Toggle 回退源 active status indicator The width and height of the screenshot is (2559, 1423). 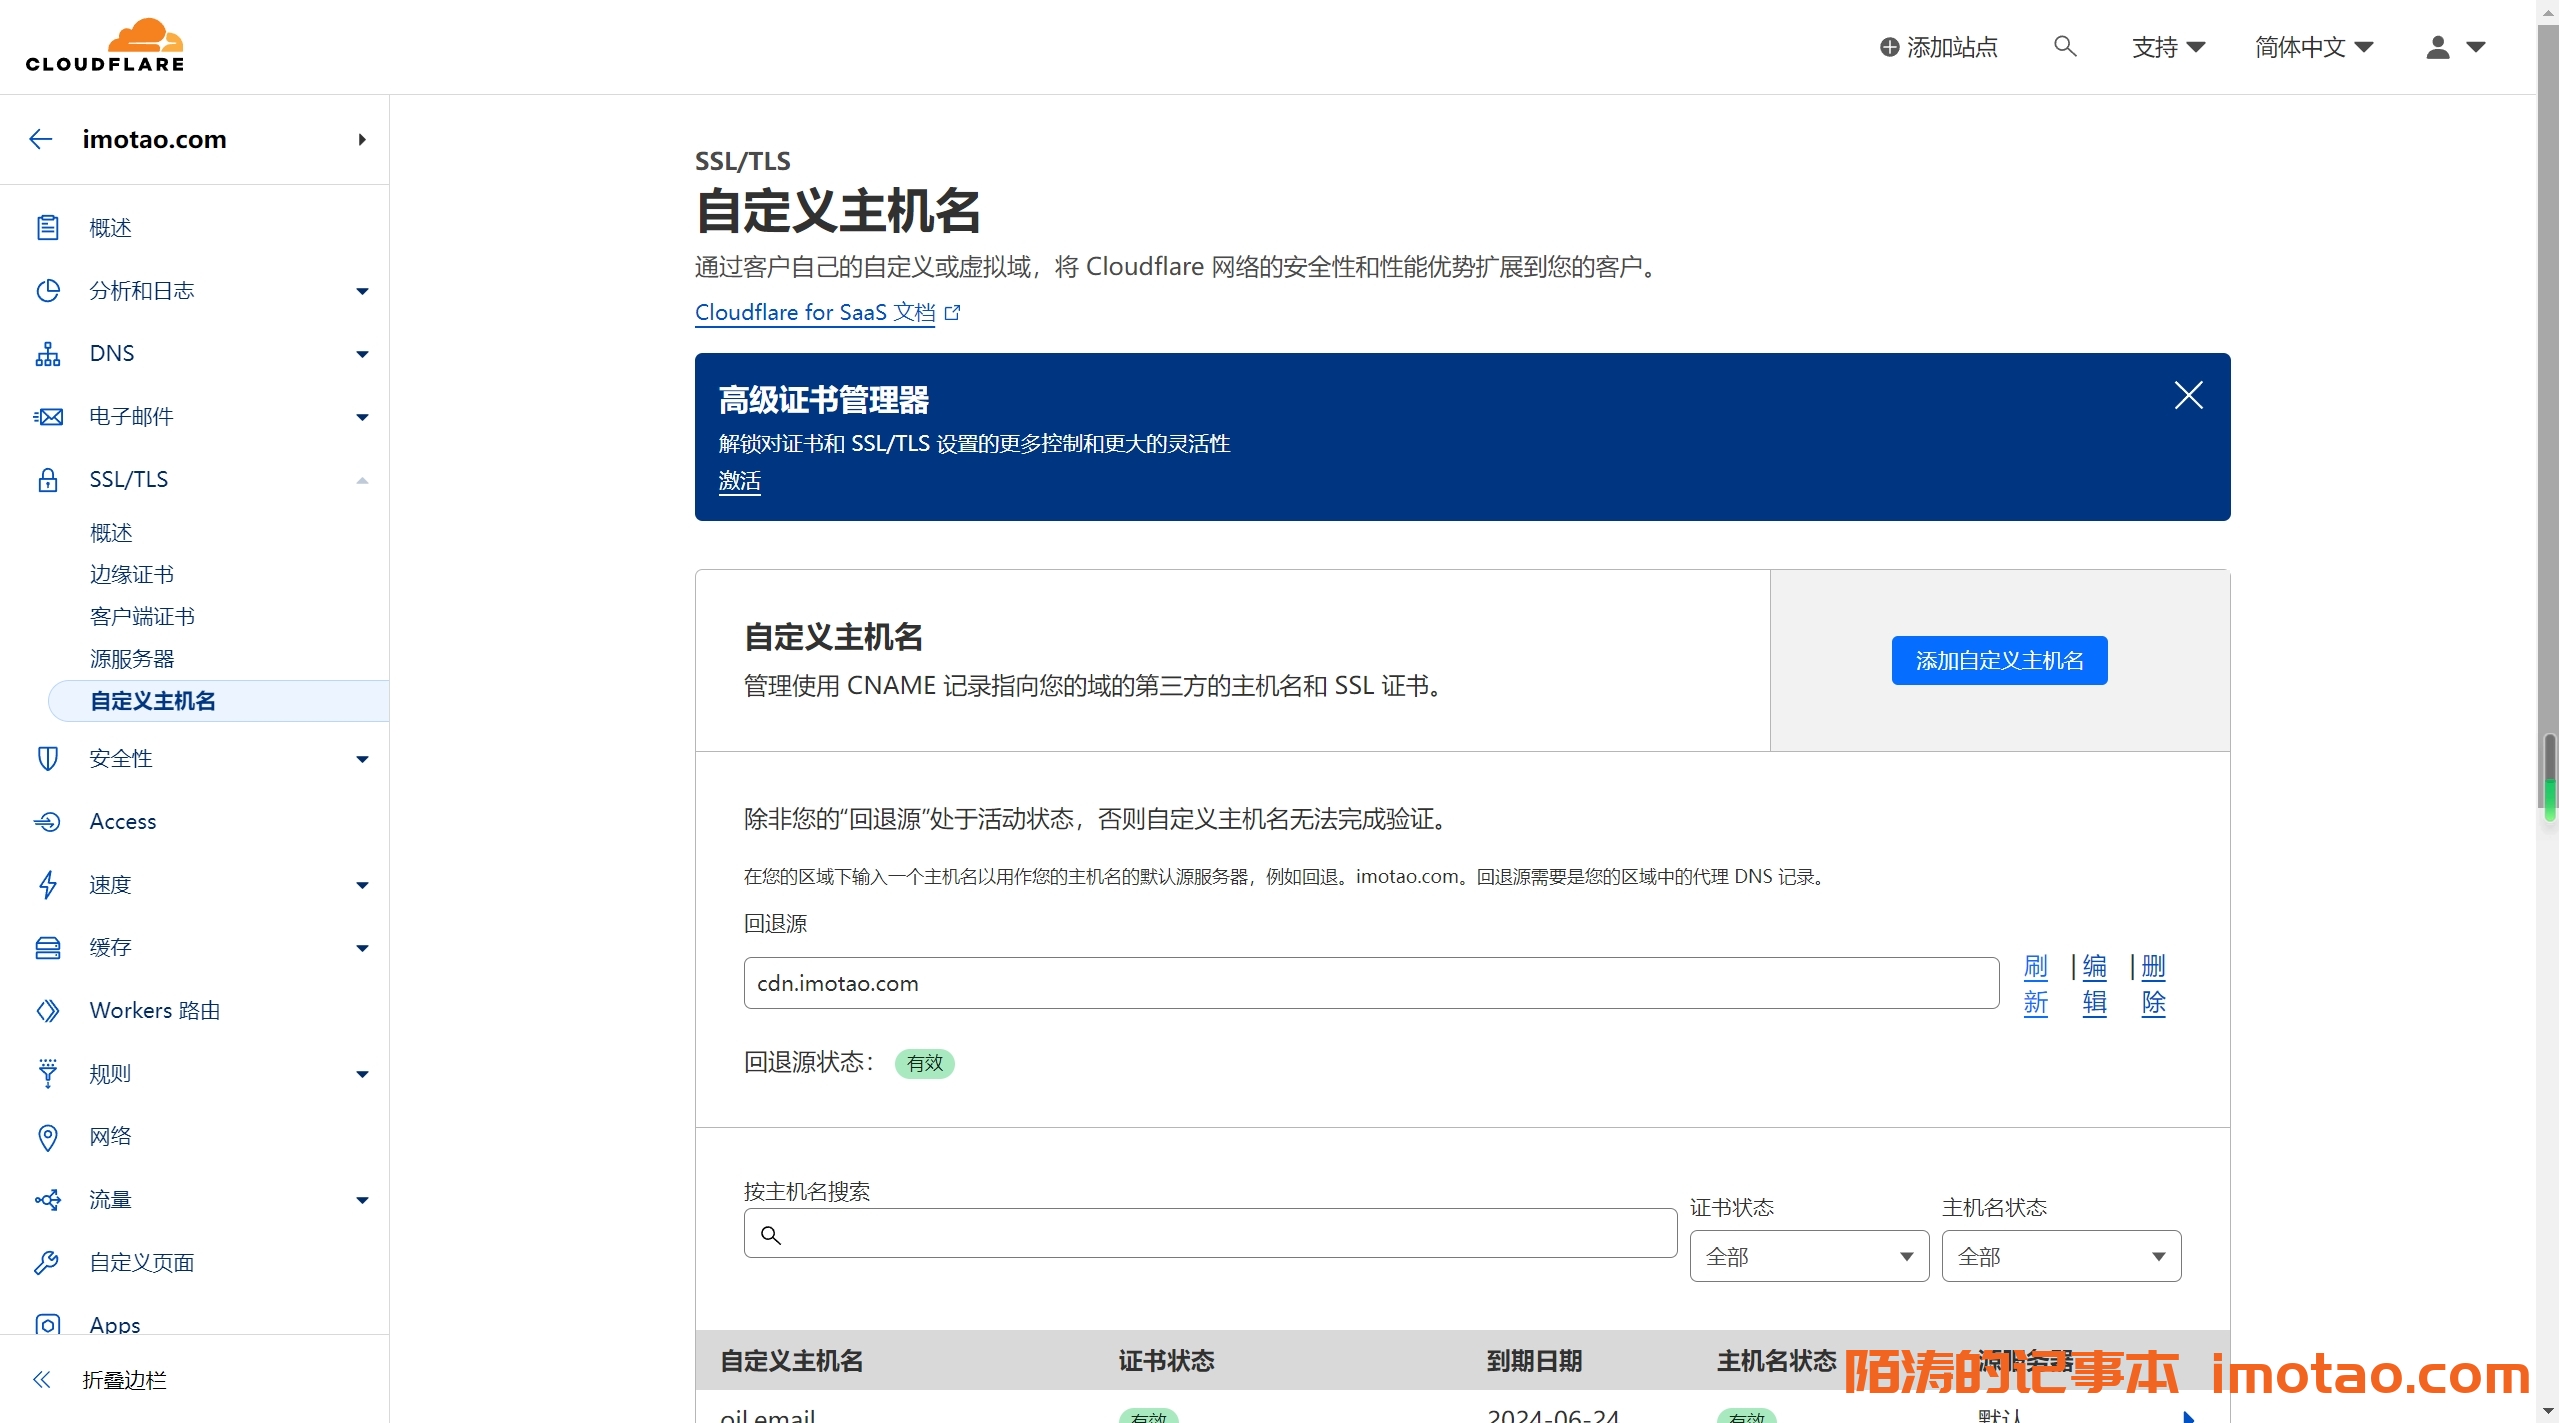click(x=925, y=1062)
